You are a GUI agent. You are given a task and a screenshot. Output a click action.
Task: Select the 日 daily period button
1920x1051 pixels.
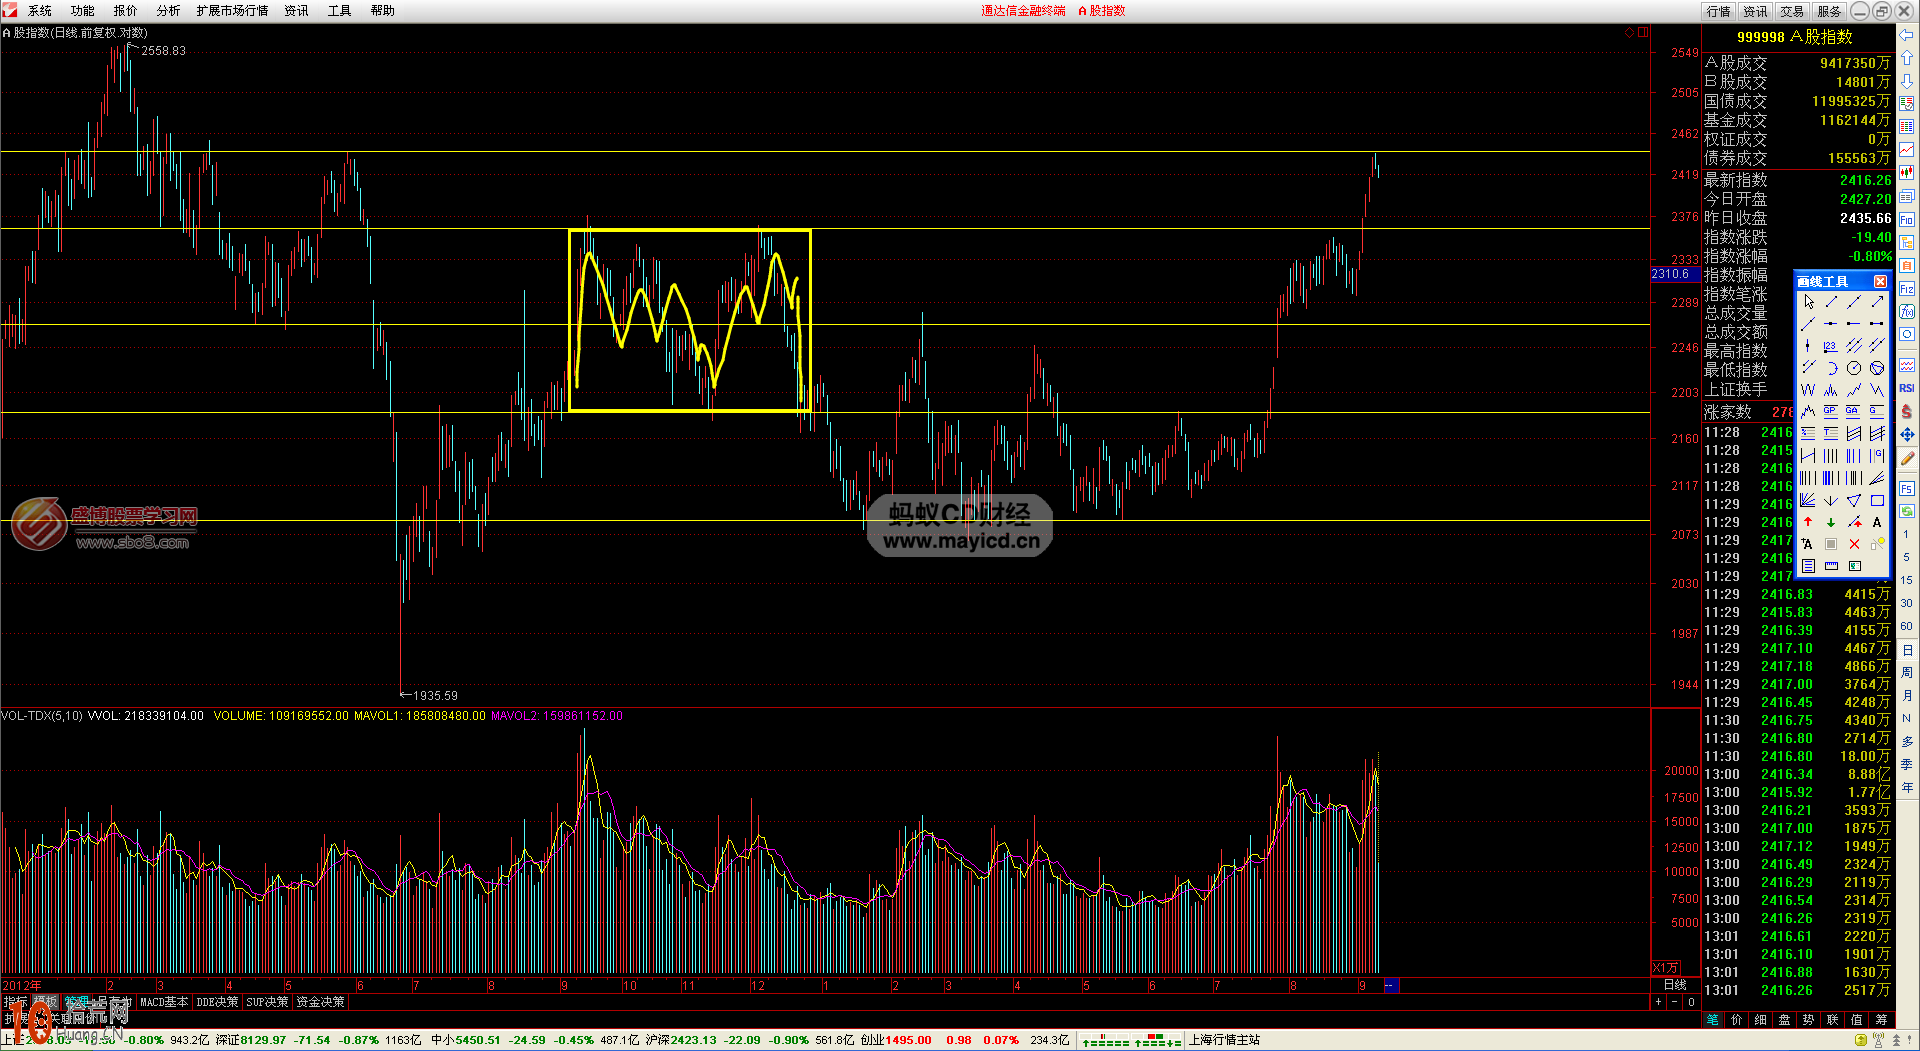pyautogui.click(x=1907, y=650)
